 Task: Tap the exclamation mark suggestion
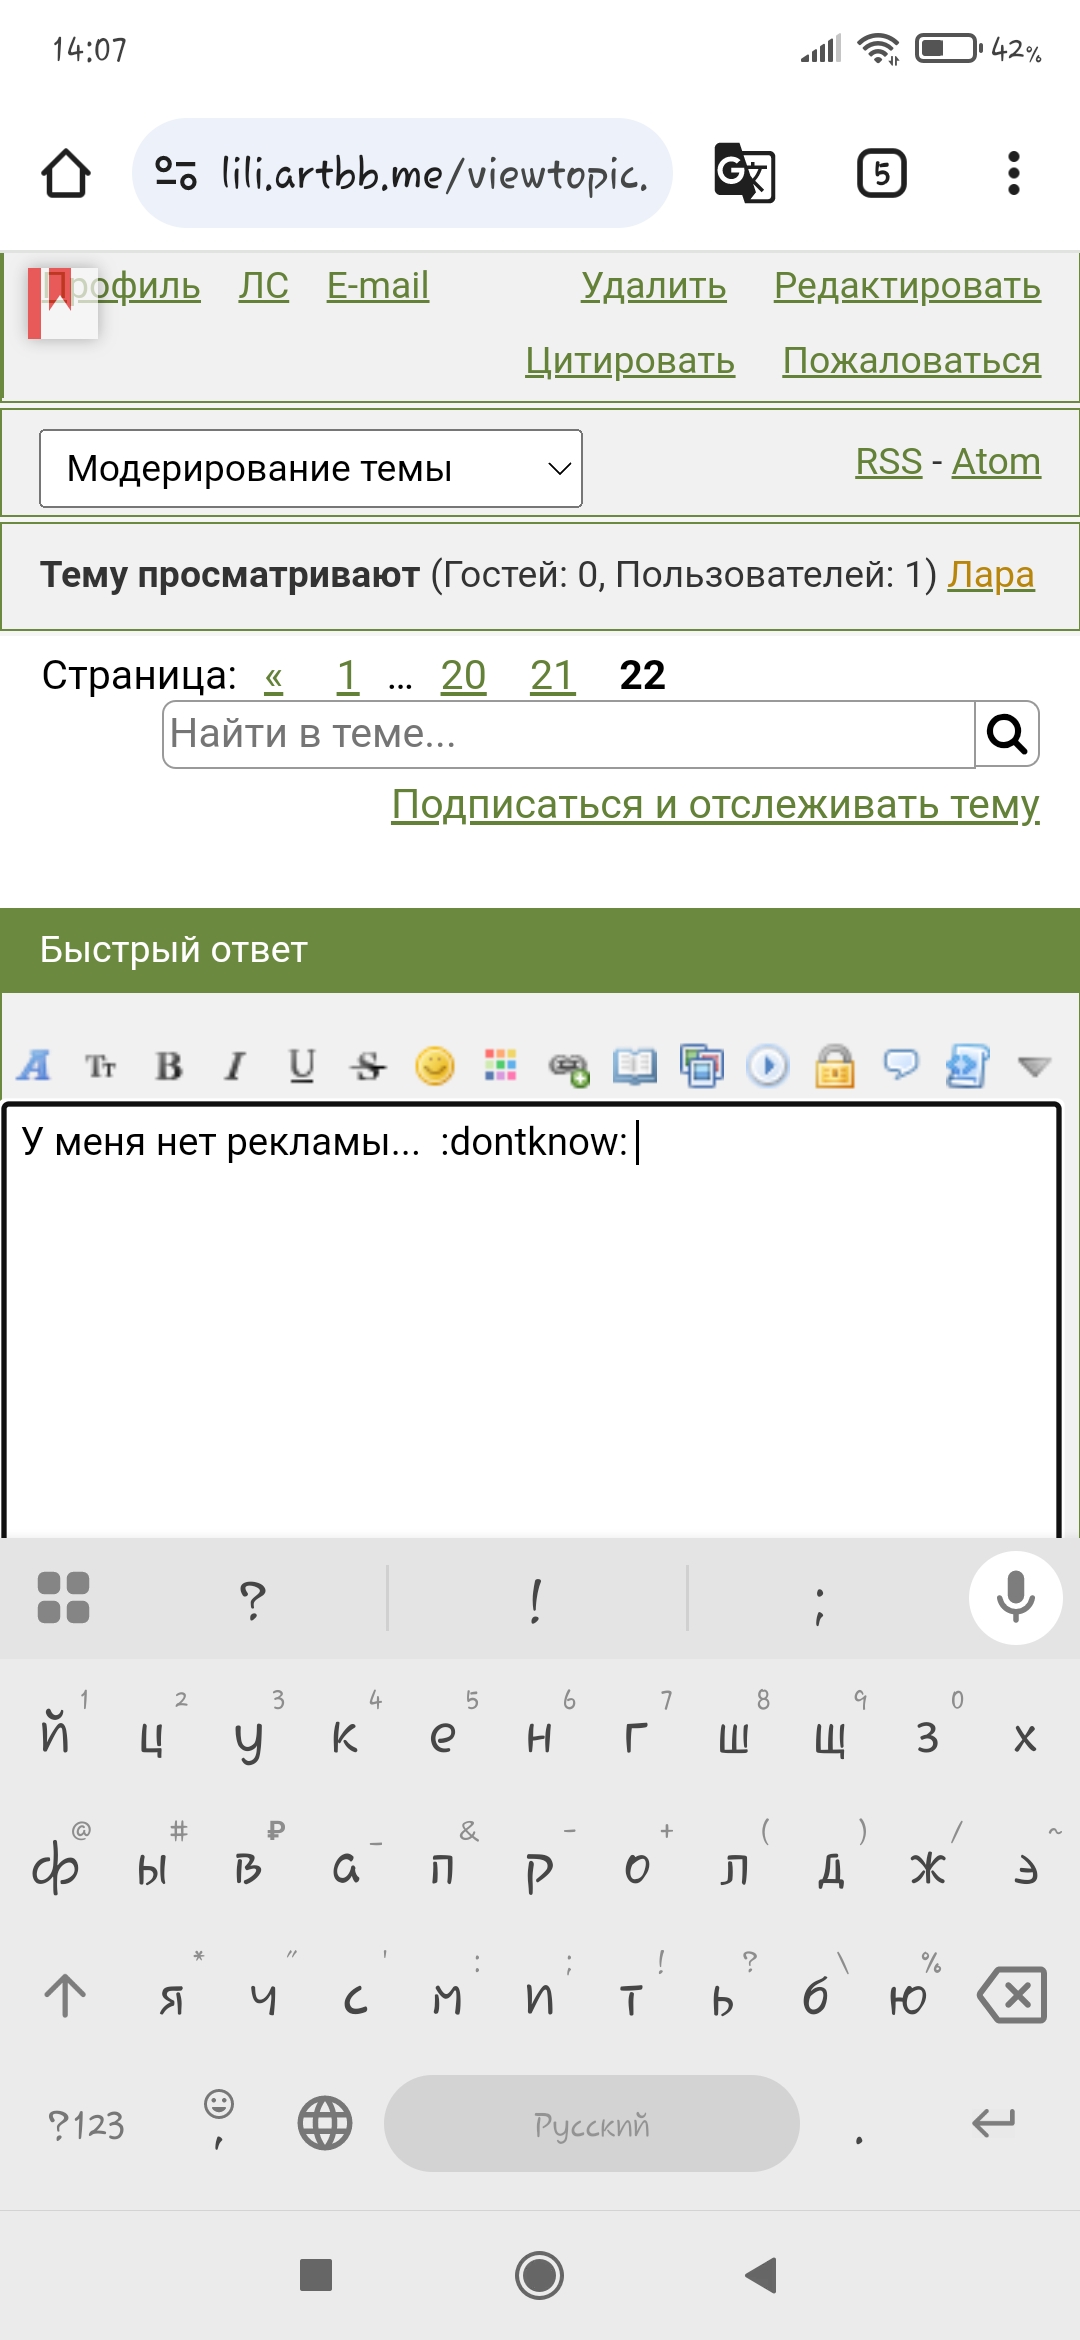[537, 1600]
